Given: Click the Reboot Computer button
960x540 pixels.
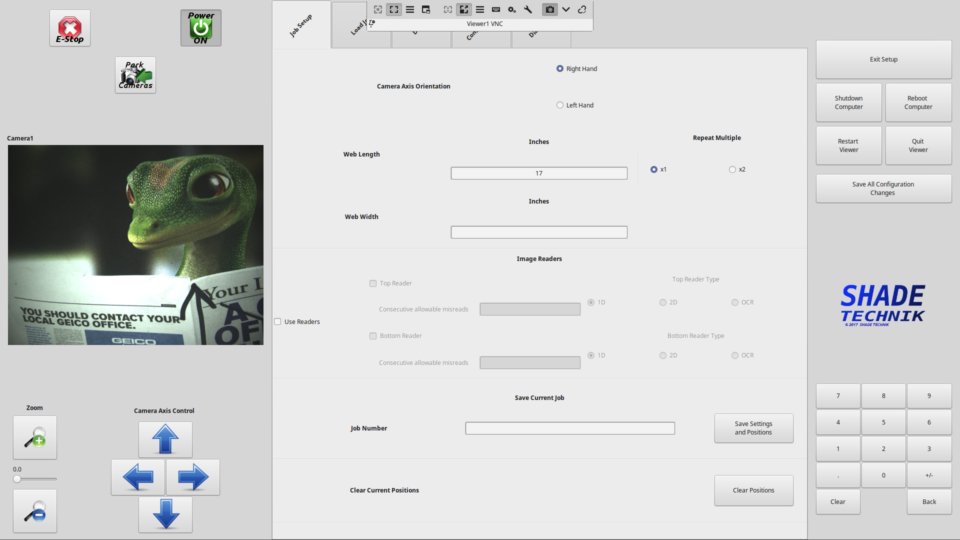Looking at the screenshot, I should (x=918, y=102).
